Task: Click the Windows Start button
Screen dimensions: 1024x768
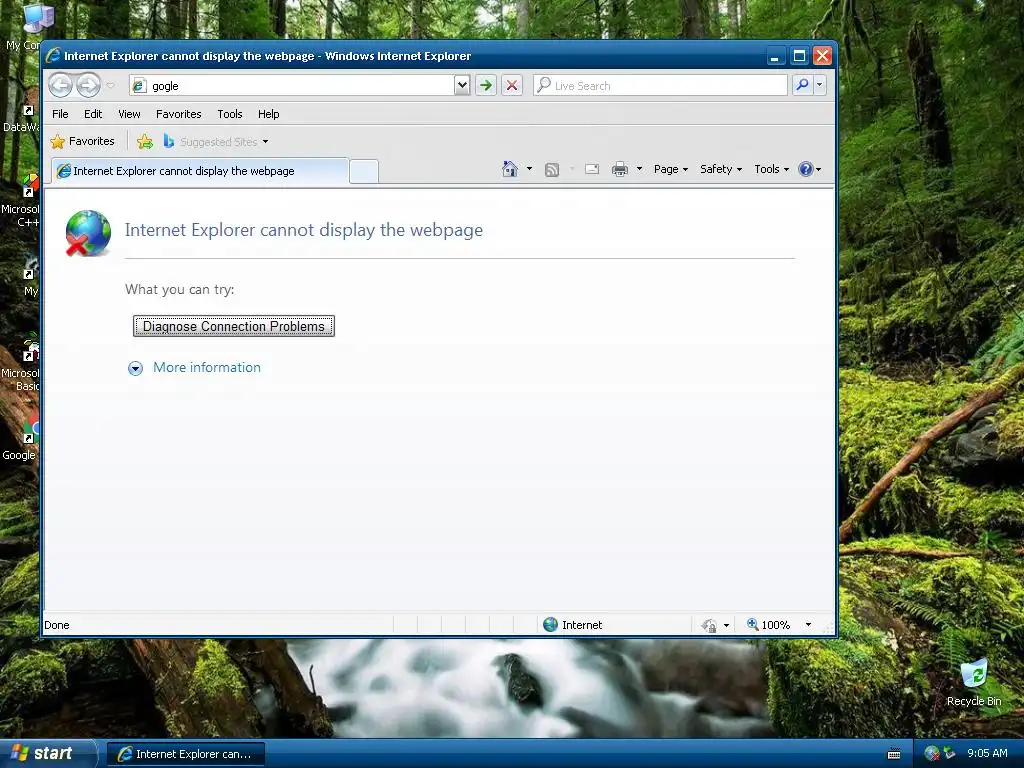Action: (48, 754)
